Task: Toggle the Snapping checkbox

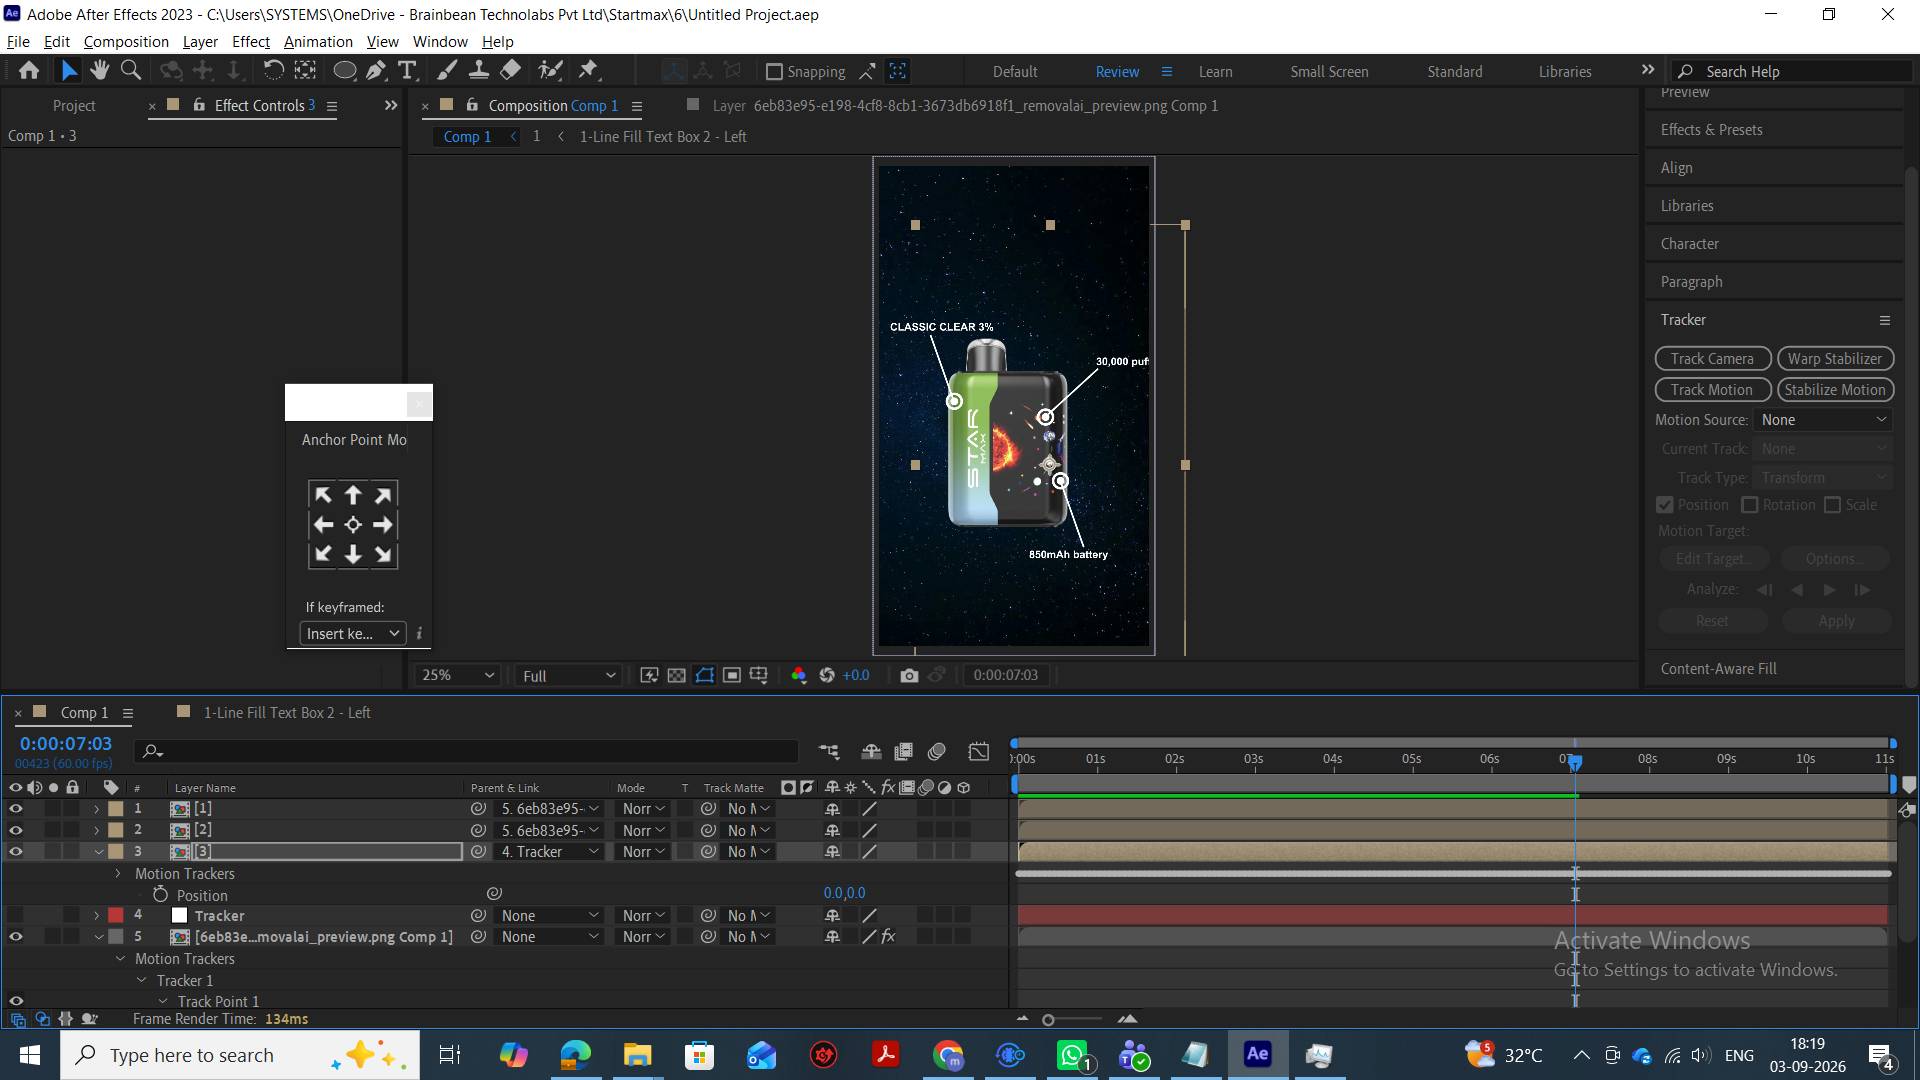Action: tap(774, 72)
